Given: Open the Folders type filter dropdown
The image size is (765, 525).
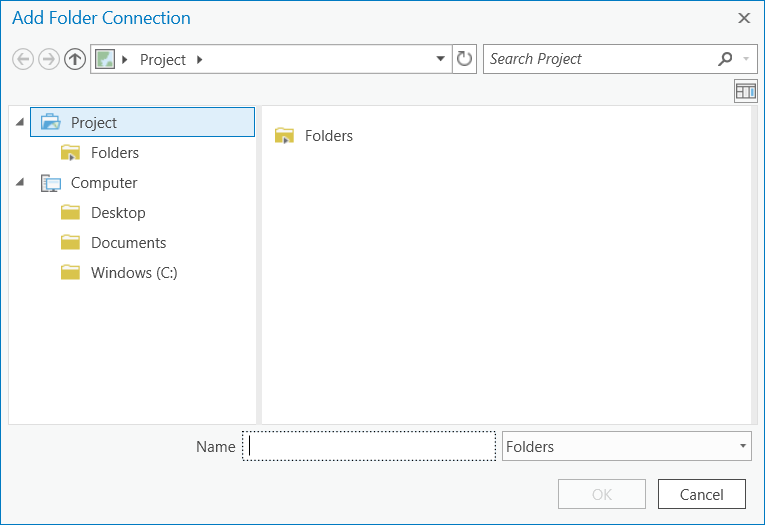Looking at the screenshot, I should click(x=742, y=446).
